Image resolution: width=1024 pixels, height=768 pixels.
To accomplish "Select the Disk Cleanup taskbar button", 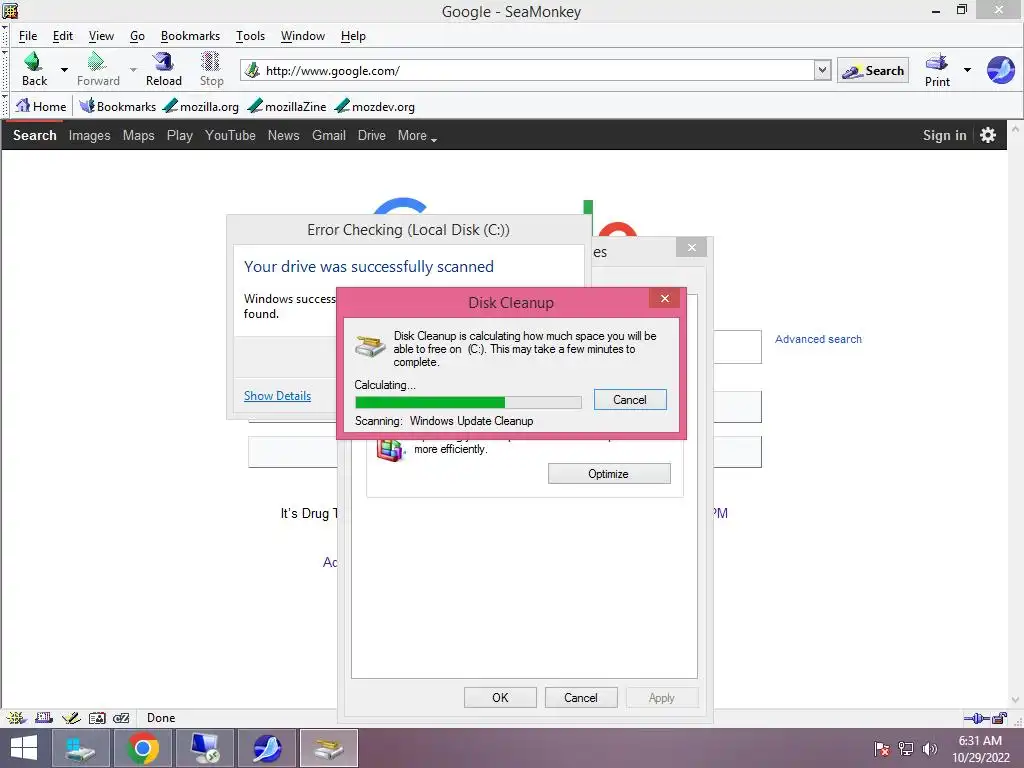I will (328, 748).
